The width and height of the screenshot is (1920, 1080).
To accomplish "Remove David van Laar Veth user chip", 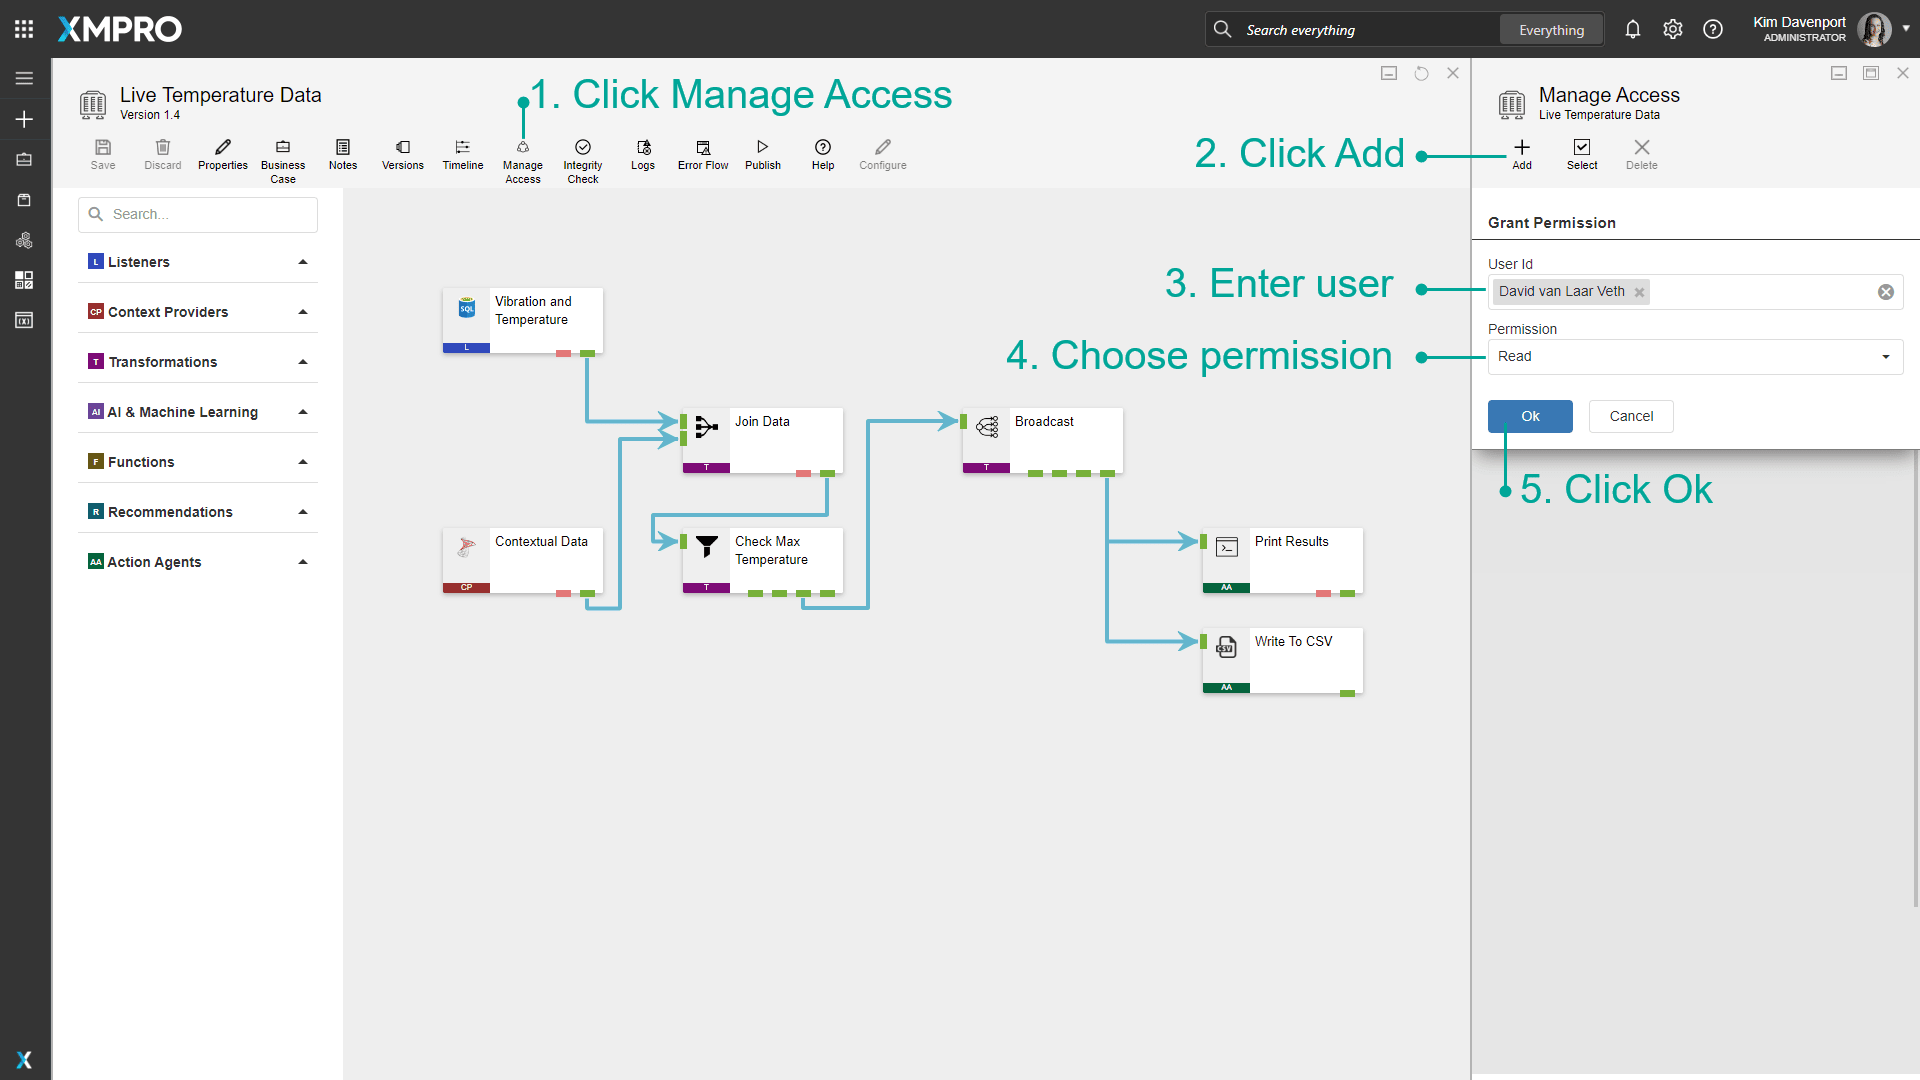I will [1640, 292].
